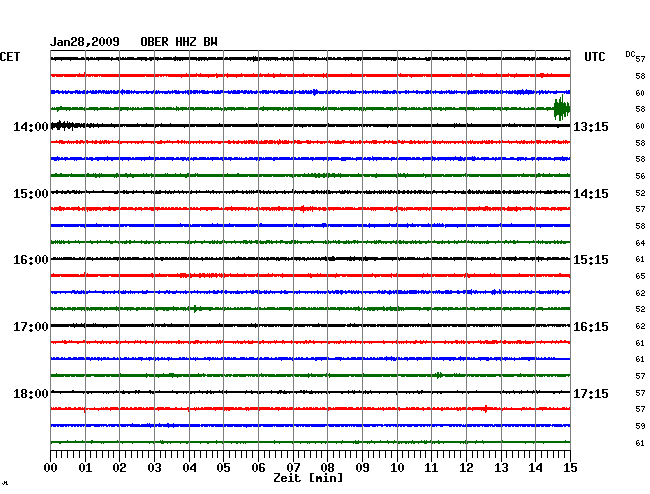Click the 14:00 CET time label
Screen dimensions: 650x494
point(30,126)
